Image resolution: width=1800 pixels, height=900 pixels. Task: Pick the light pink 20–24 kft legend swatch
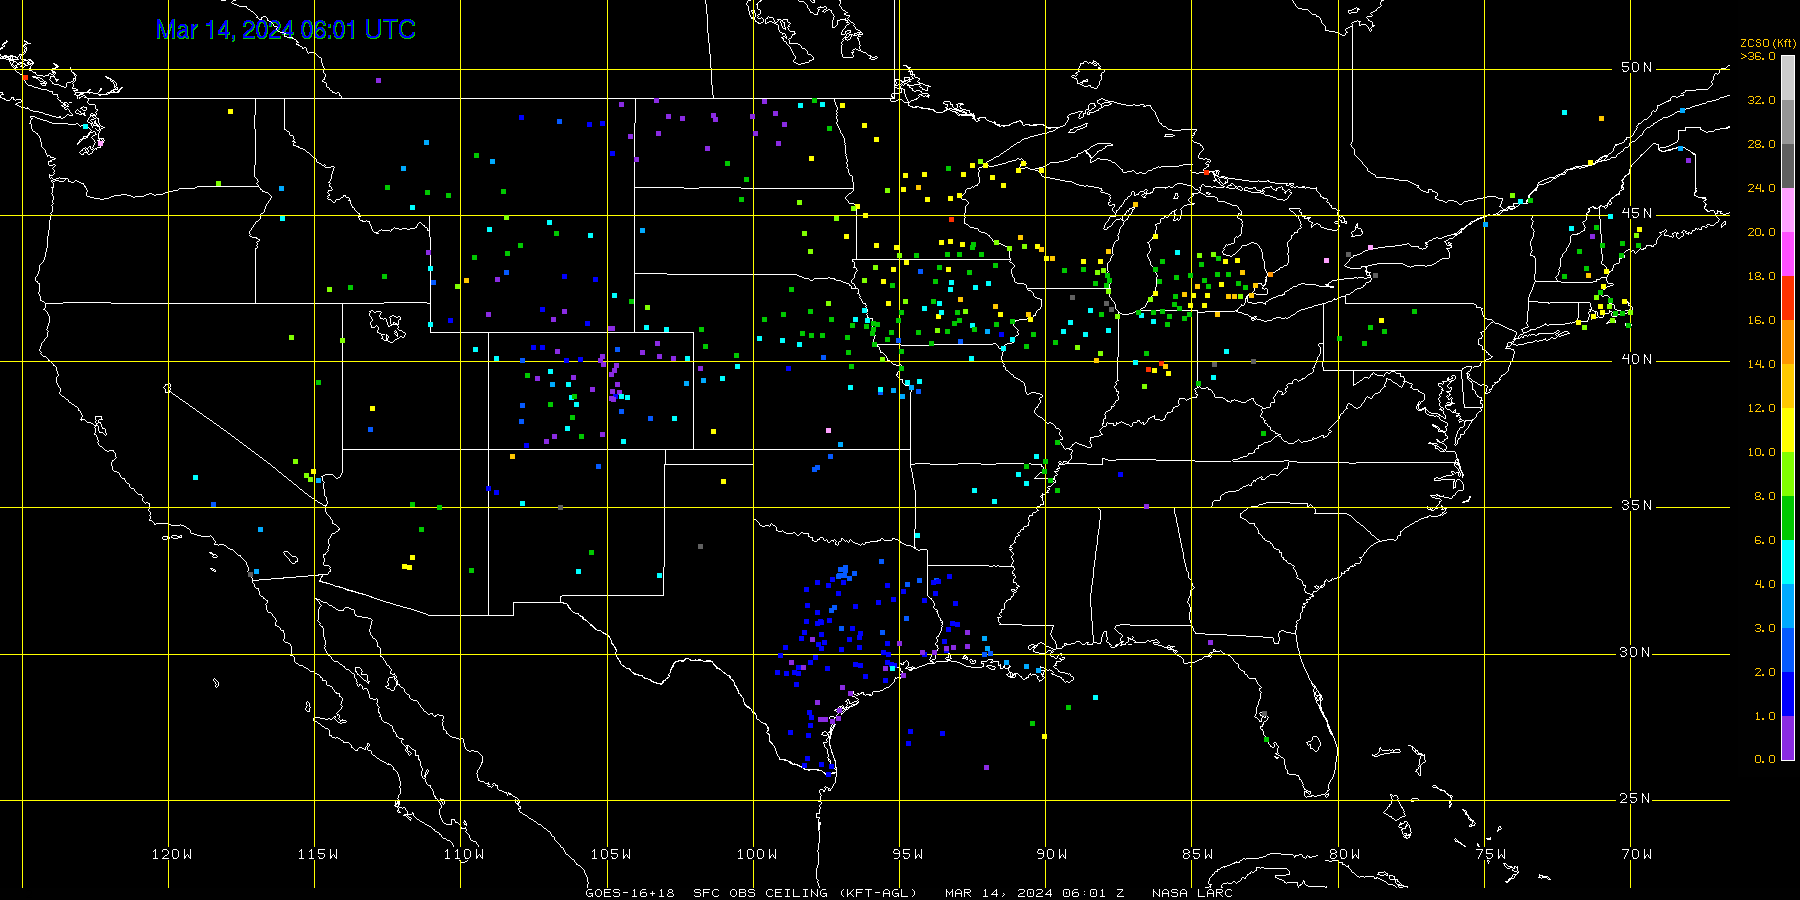pos(1788,210)
